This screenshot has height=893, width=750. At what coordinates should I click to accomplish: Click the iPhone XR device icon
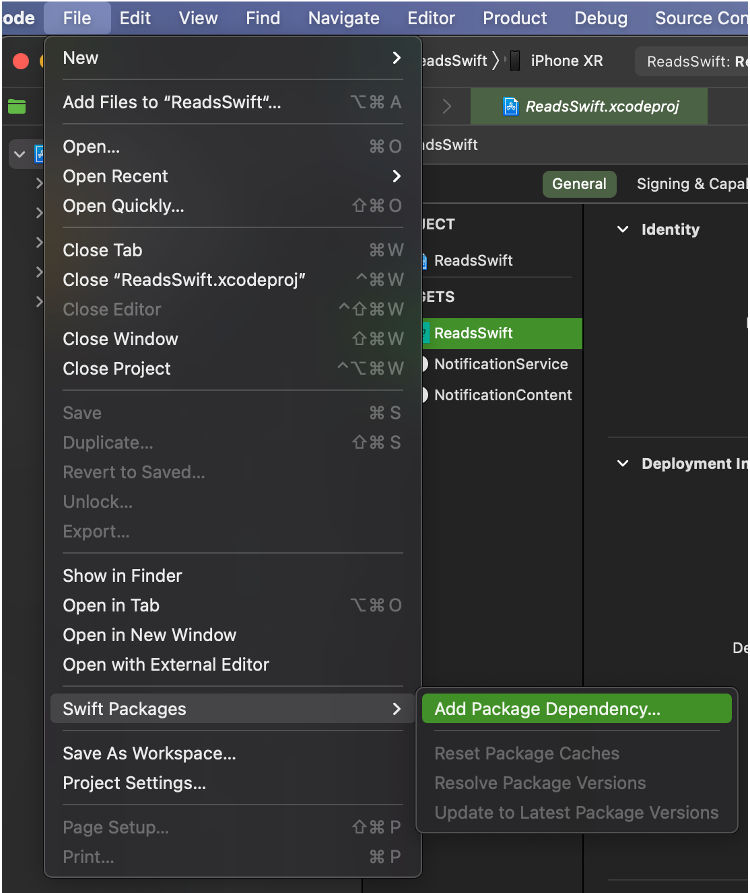point(515,61)
